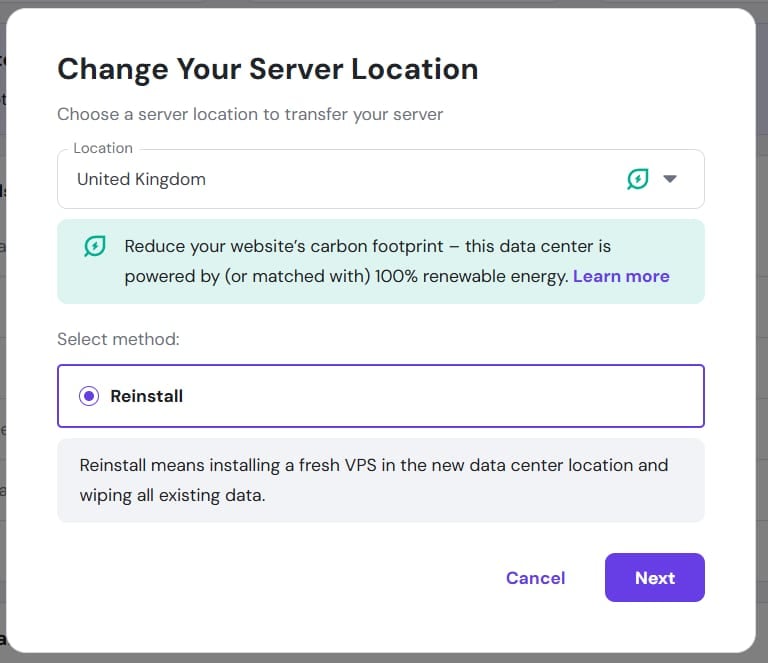Screen dimensions: 768x663
Task: Click the leaf icon in renewable energy banner
Action: (x=95, y=246)
